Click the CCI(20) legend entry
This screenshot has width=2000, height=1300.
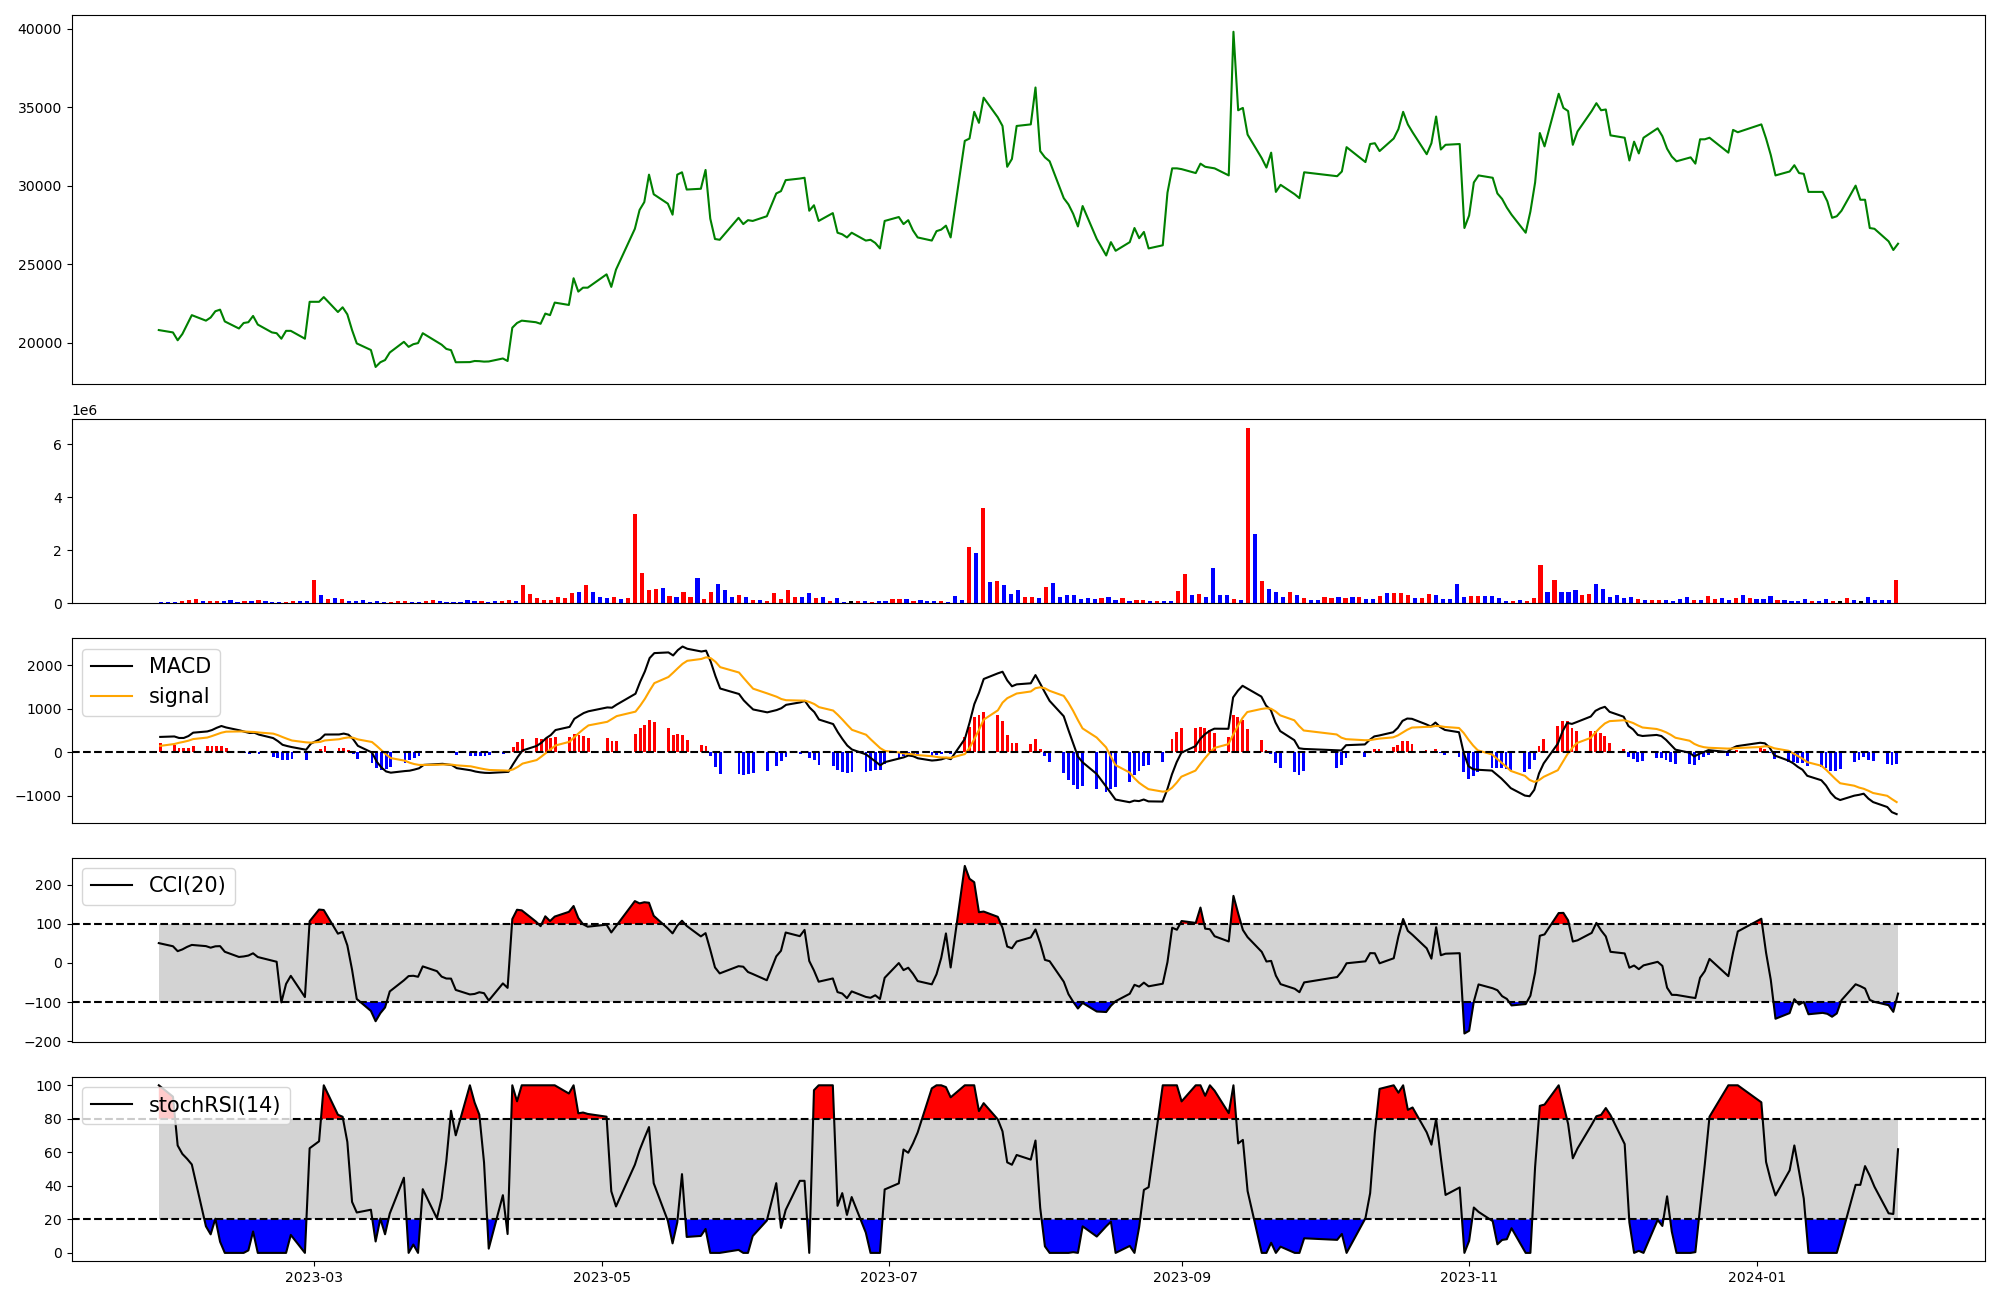[x=187, y=885]
